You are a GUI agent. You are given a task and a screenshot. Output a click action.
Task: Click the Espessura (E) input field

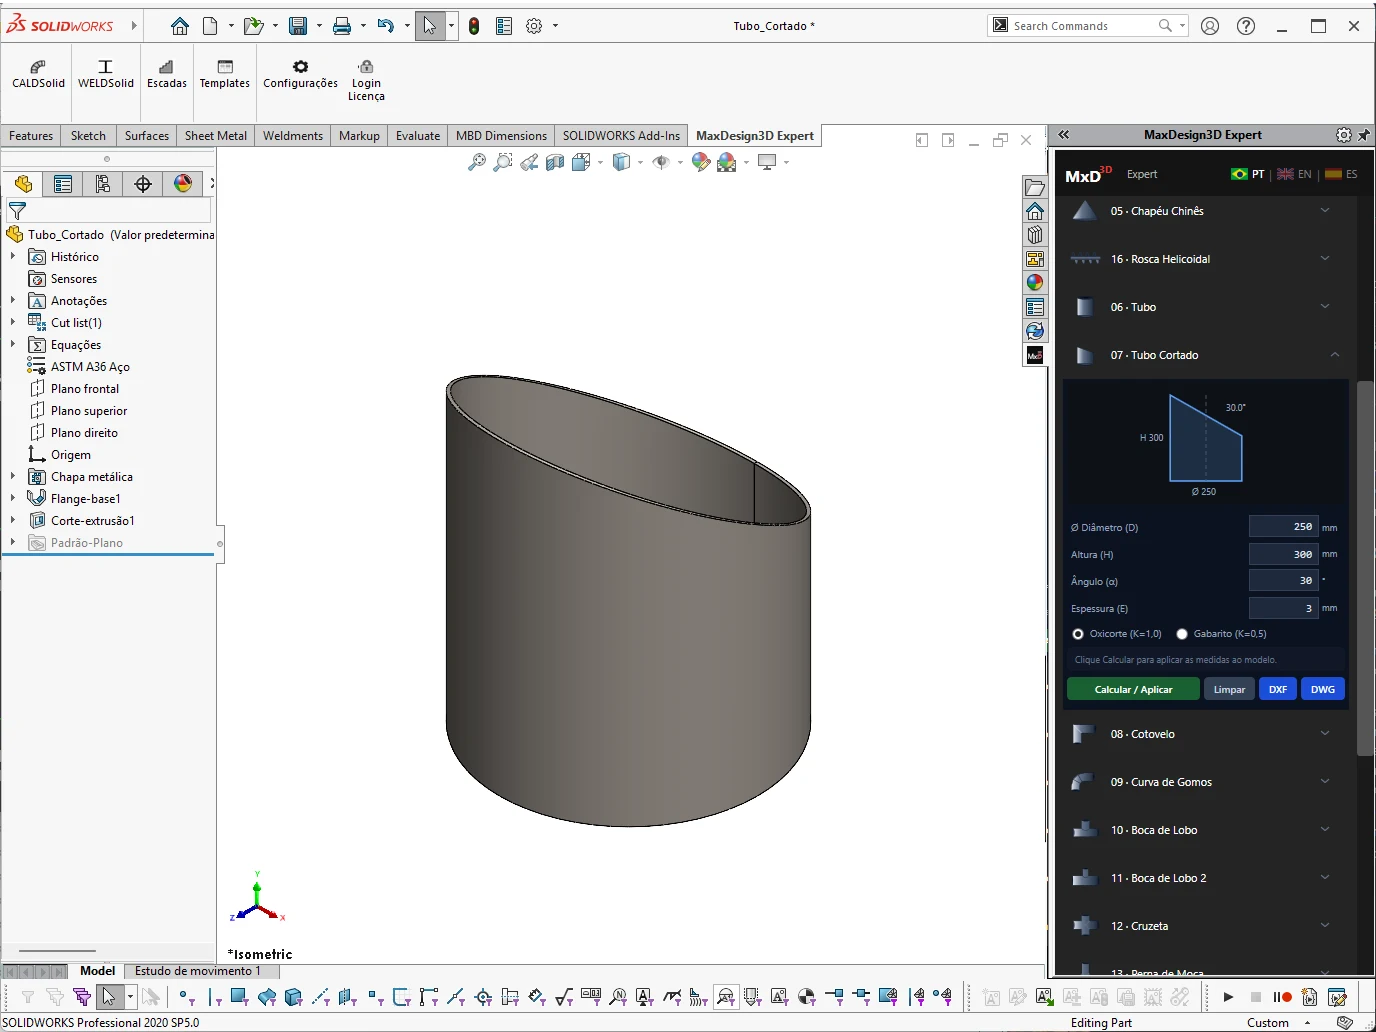pyautogui.click(x=1284, y=608)
